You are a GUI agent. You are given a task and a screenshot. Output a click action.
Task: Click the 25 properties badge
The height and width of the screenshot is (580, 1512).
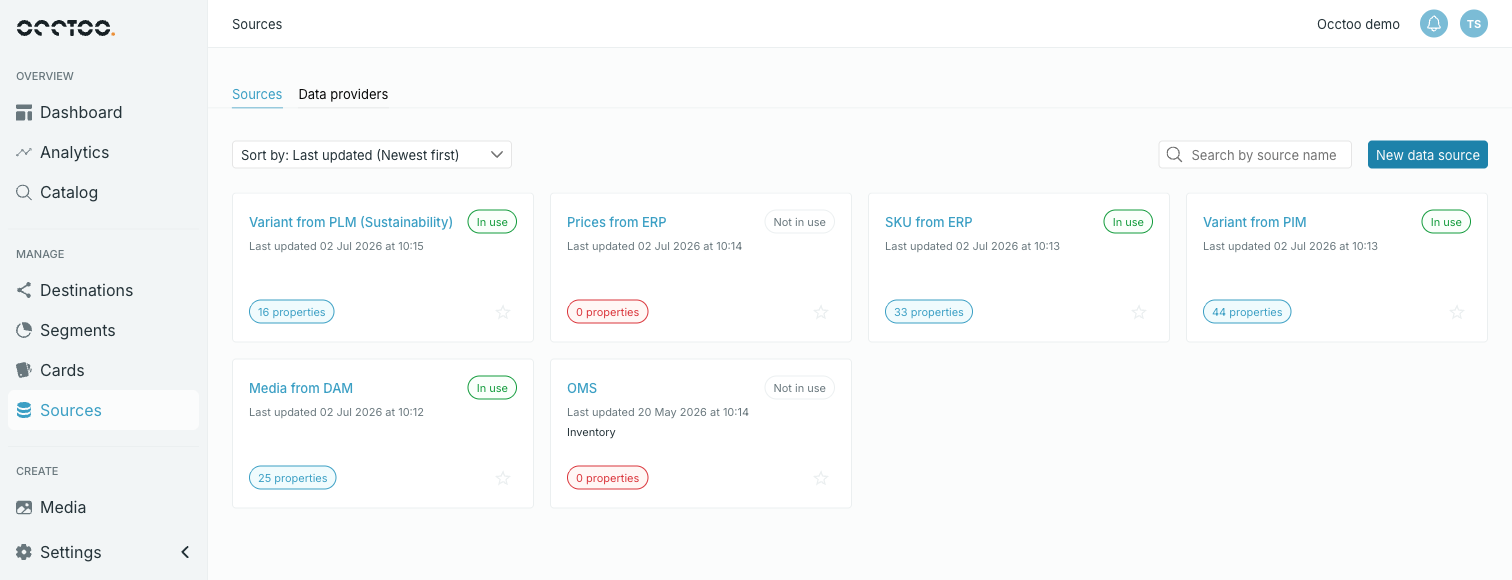click(293, 478)
